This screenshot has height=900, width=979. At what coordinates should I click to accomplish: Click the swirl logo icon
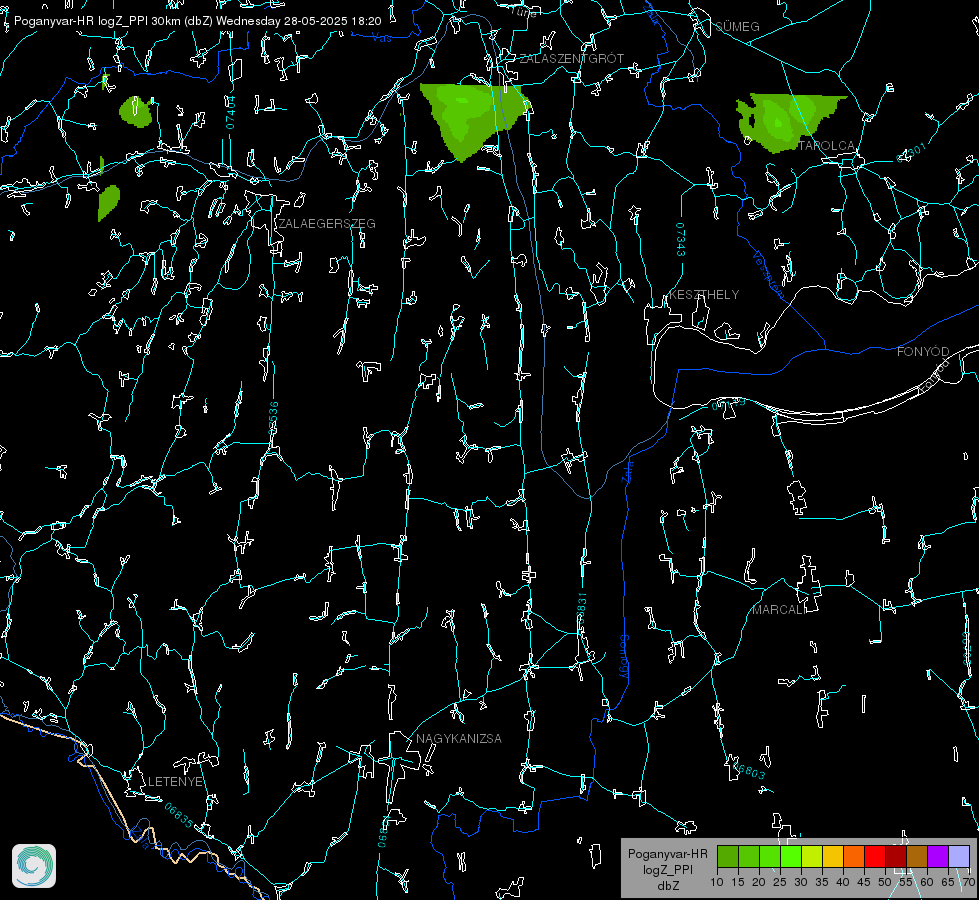(x=34, y=866)
